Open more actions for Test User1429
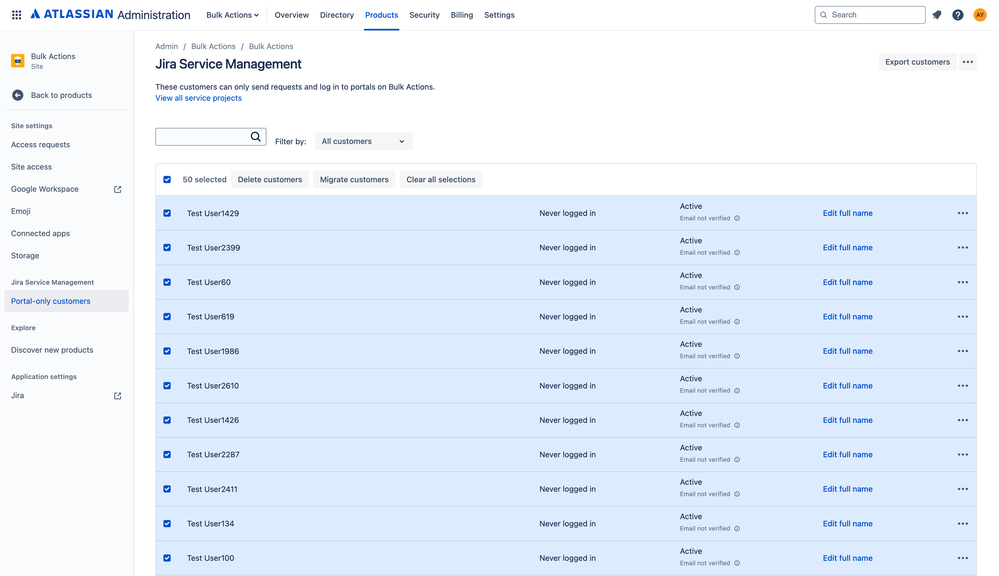999x576 pixels. [x=963, y=213]
